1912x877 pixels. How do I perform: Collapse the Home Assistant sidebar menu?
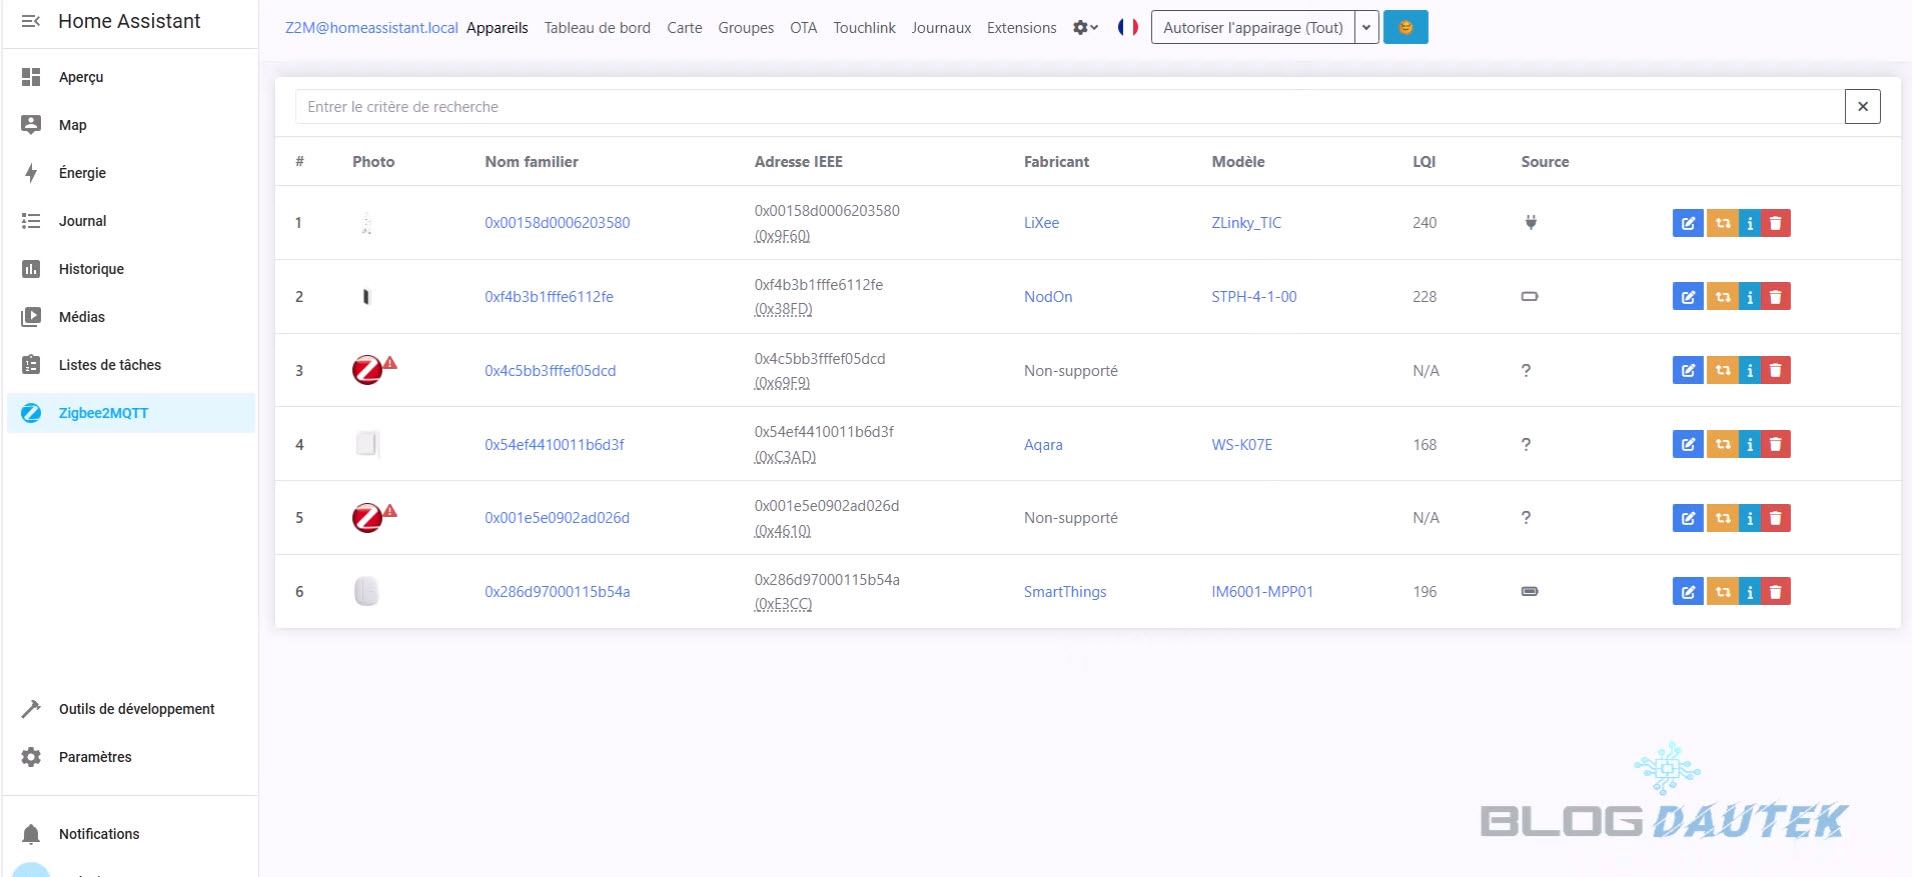tap(31, 21)
